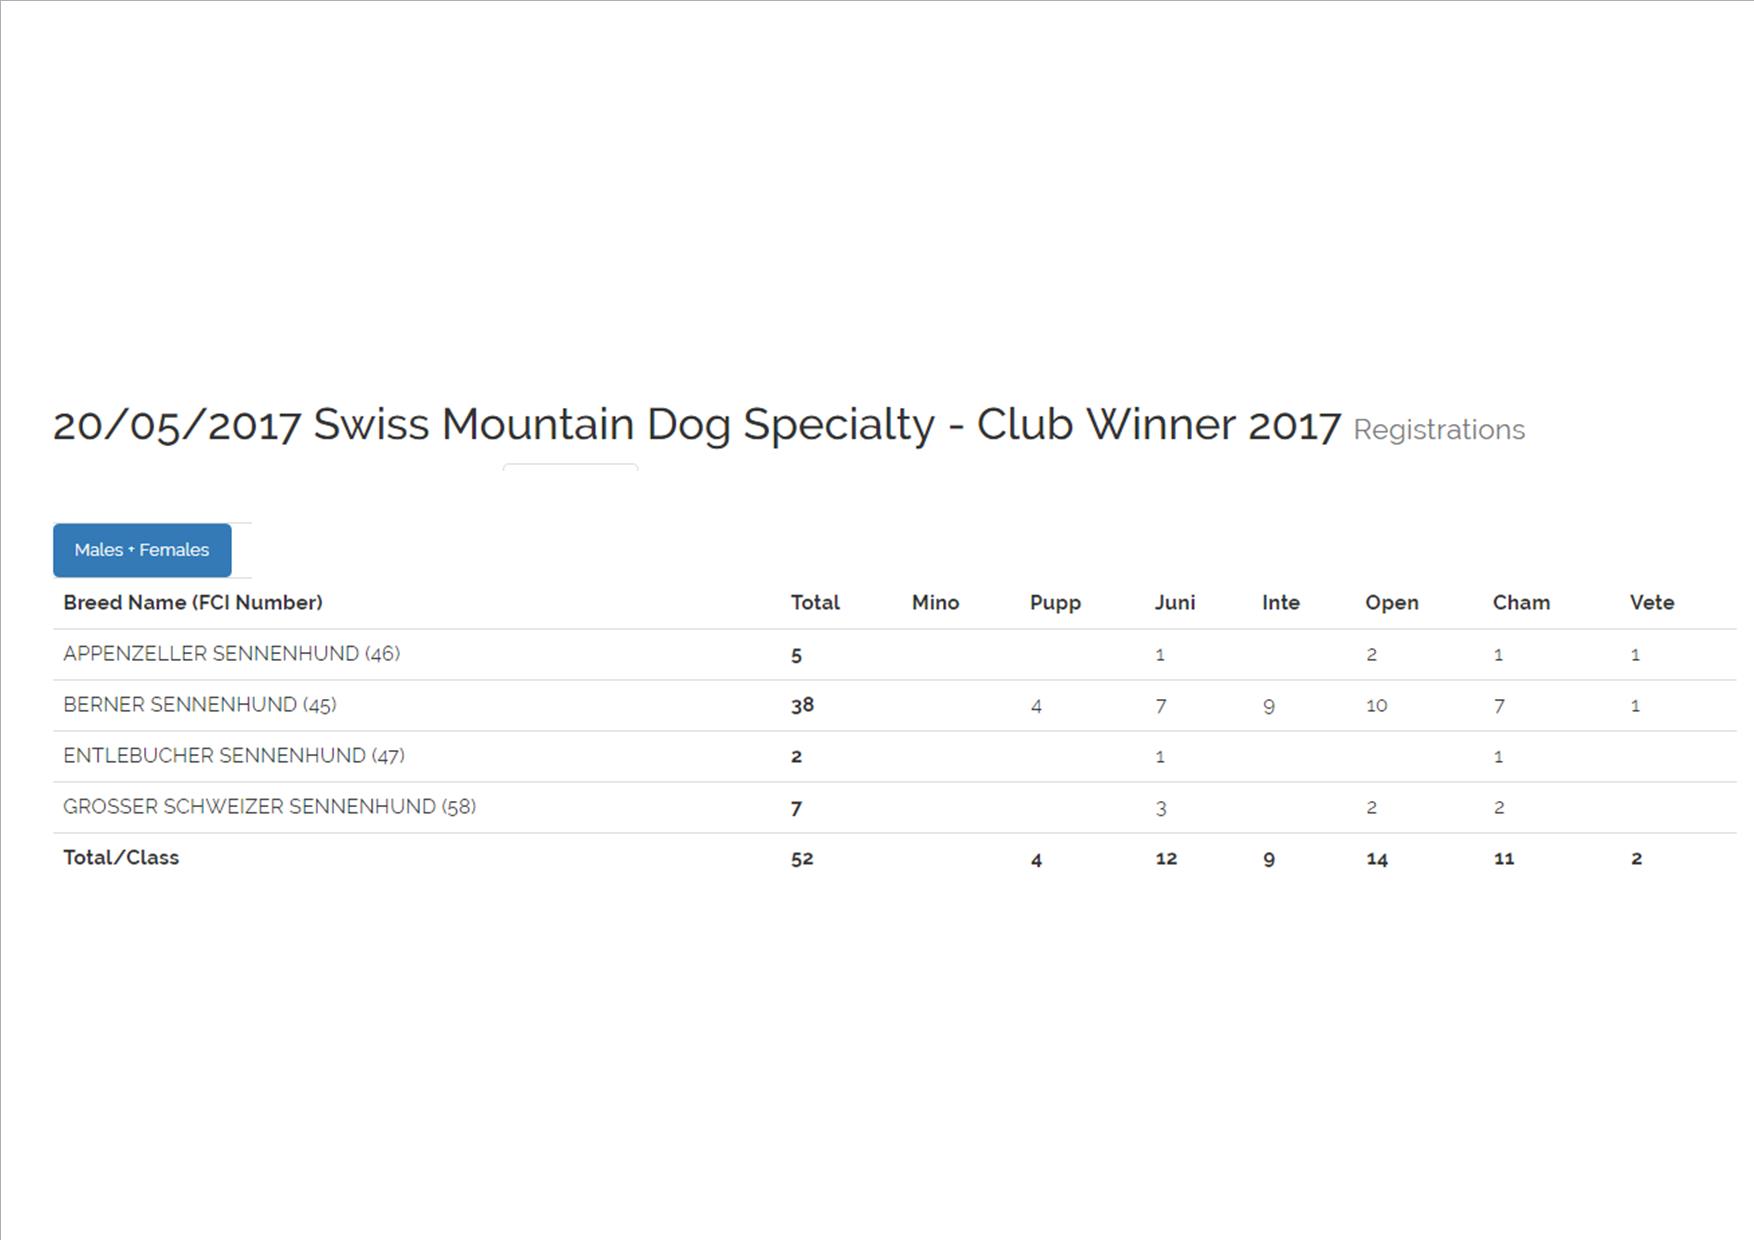This screenshot has width=1754, height=1240.
Task: Click the Total/Class row label
Action: coord(121,858)
